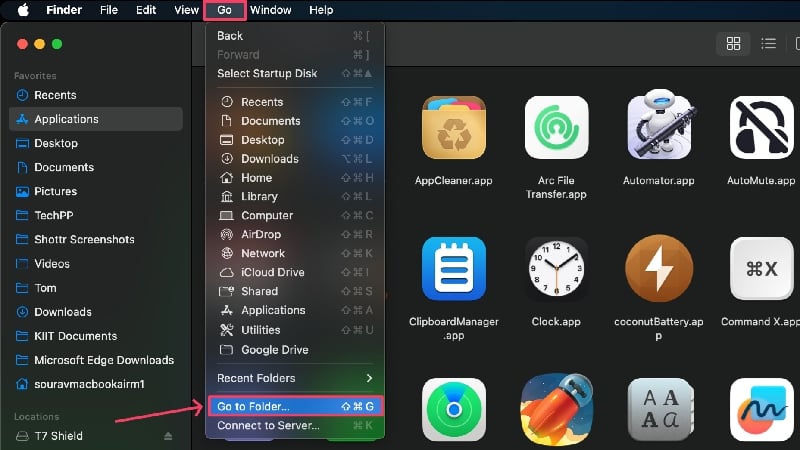
Task: Select T7 Shield under Locations
Action: pos(96,436)
